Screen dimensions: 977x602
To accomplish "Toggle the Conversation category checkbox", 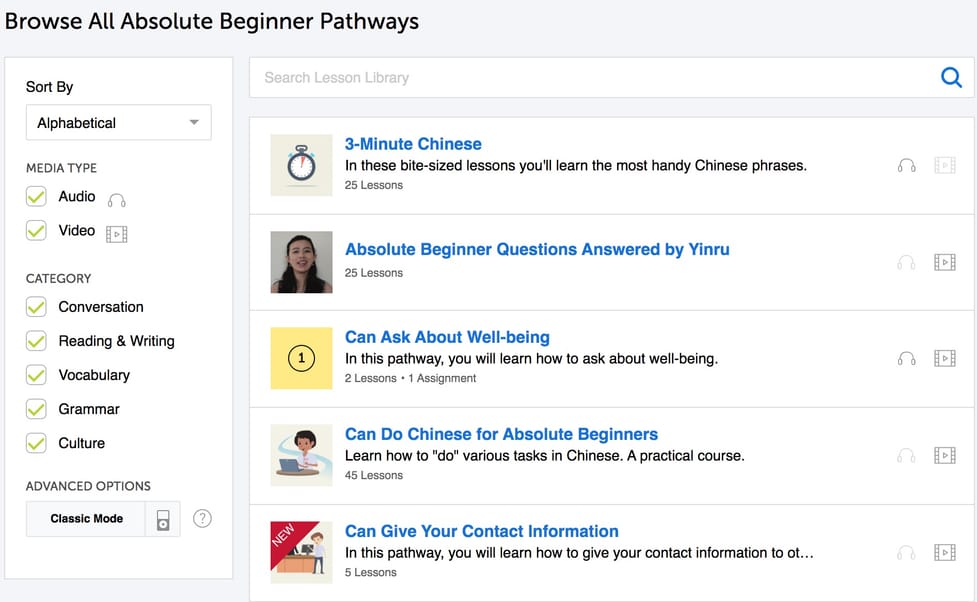I will (x=36, y=307).
